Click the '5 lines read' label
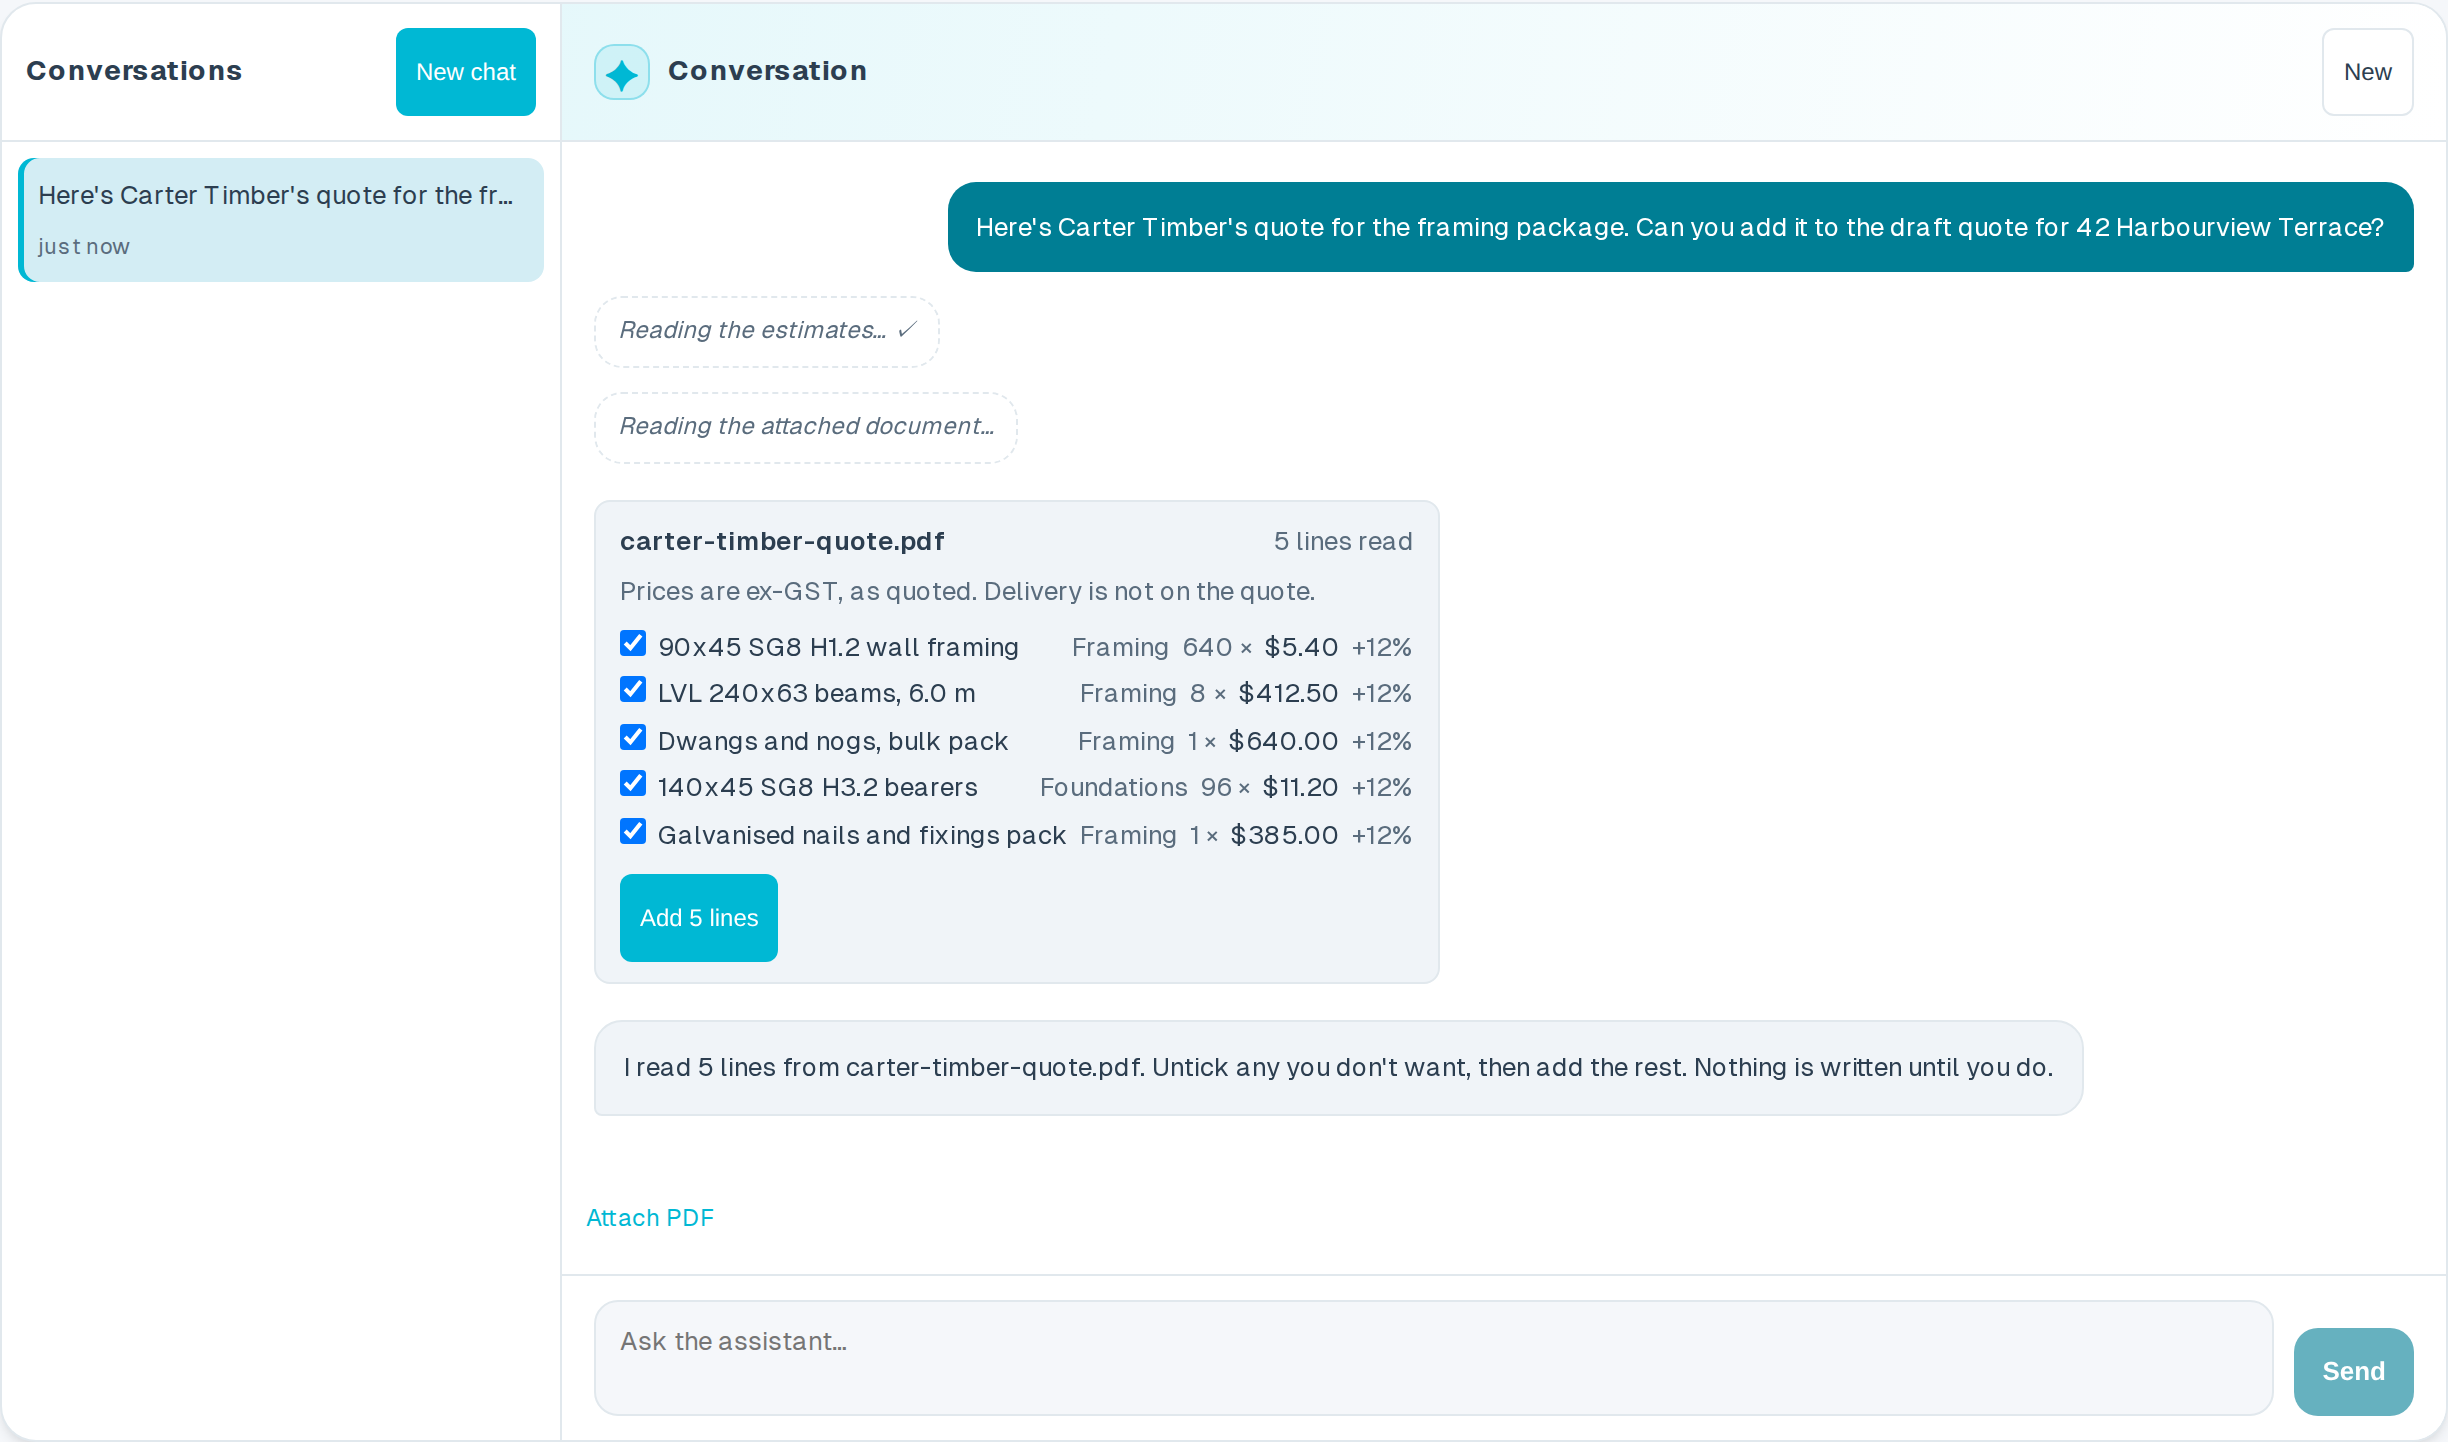The width and height of the screenshot is (2448, 1442). 1343,542
